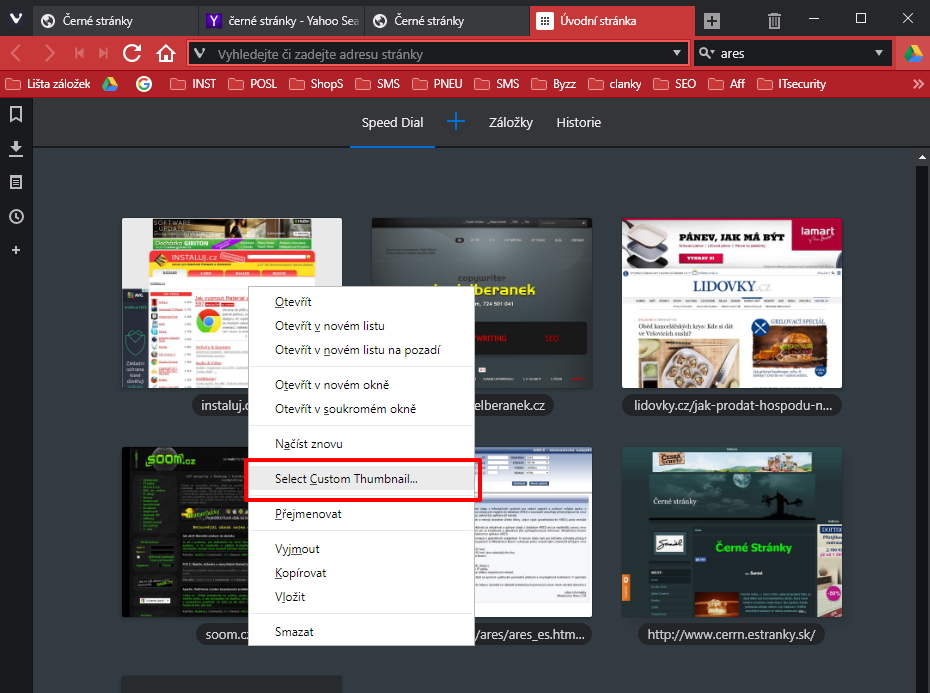The width and height of the screenshot is (930, 693).
Task: Open the Aff bookmarks folder
Action: pyautogui.click(x=727, y=84)
